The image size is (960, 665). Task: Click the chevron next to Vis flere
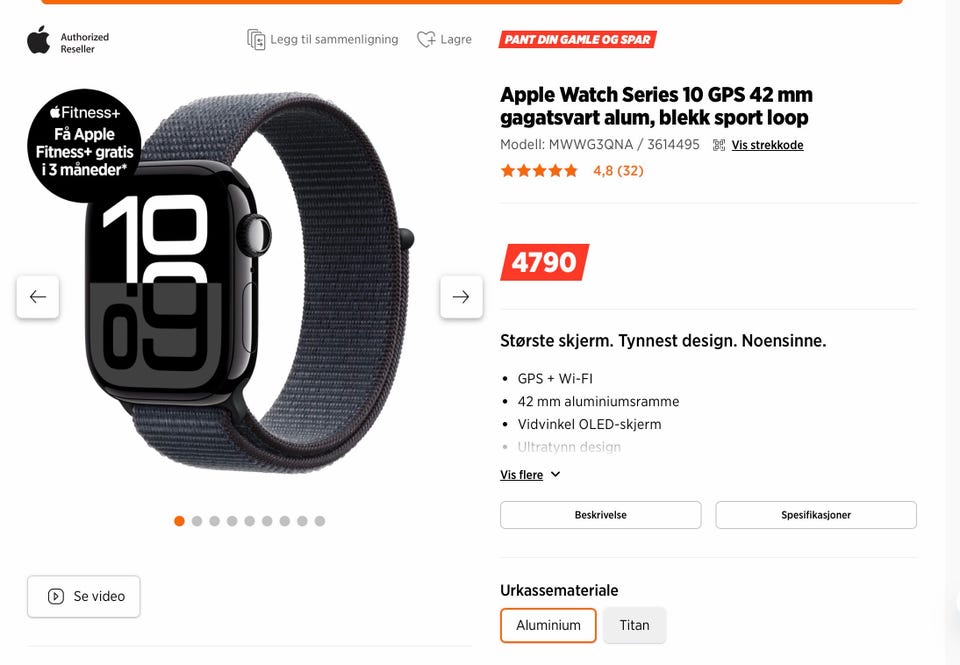[555, 475]
